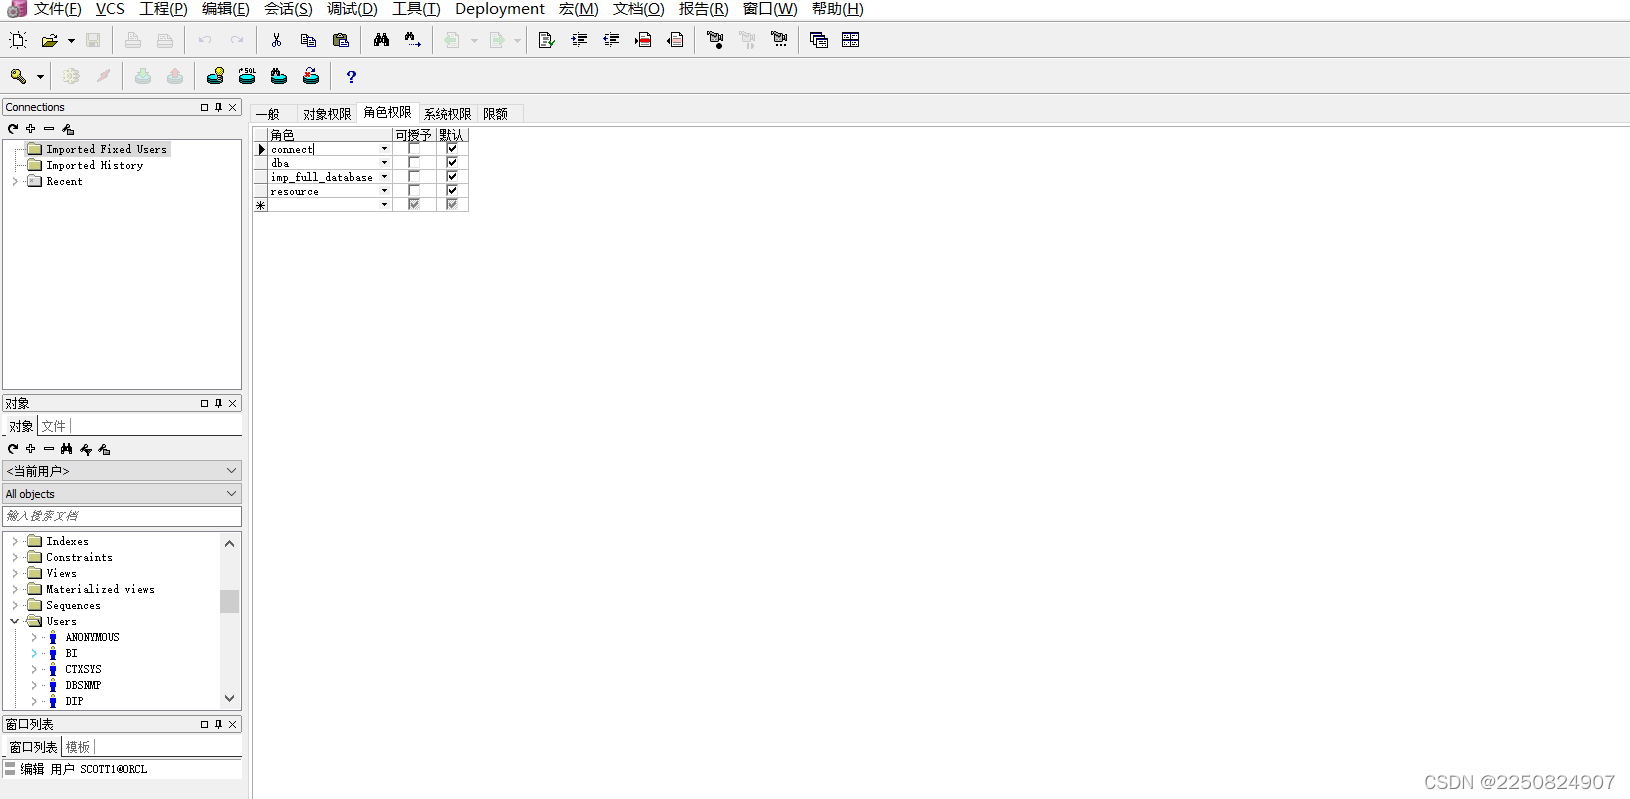Switch to the 一般 tab

coord(267,114)
